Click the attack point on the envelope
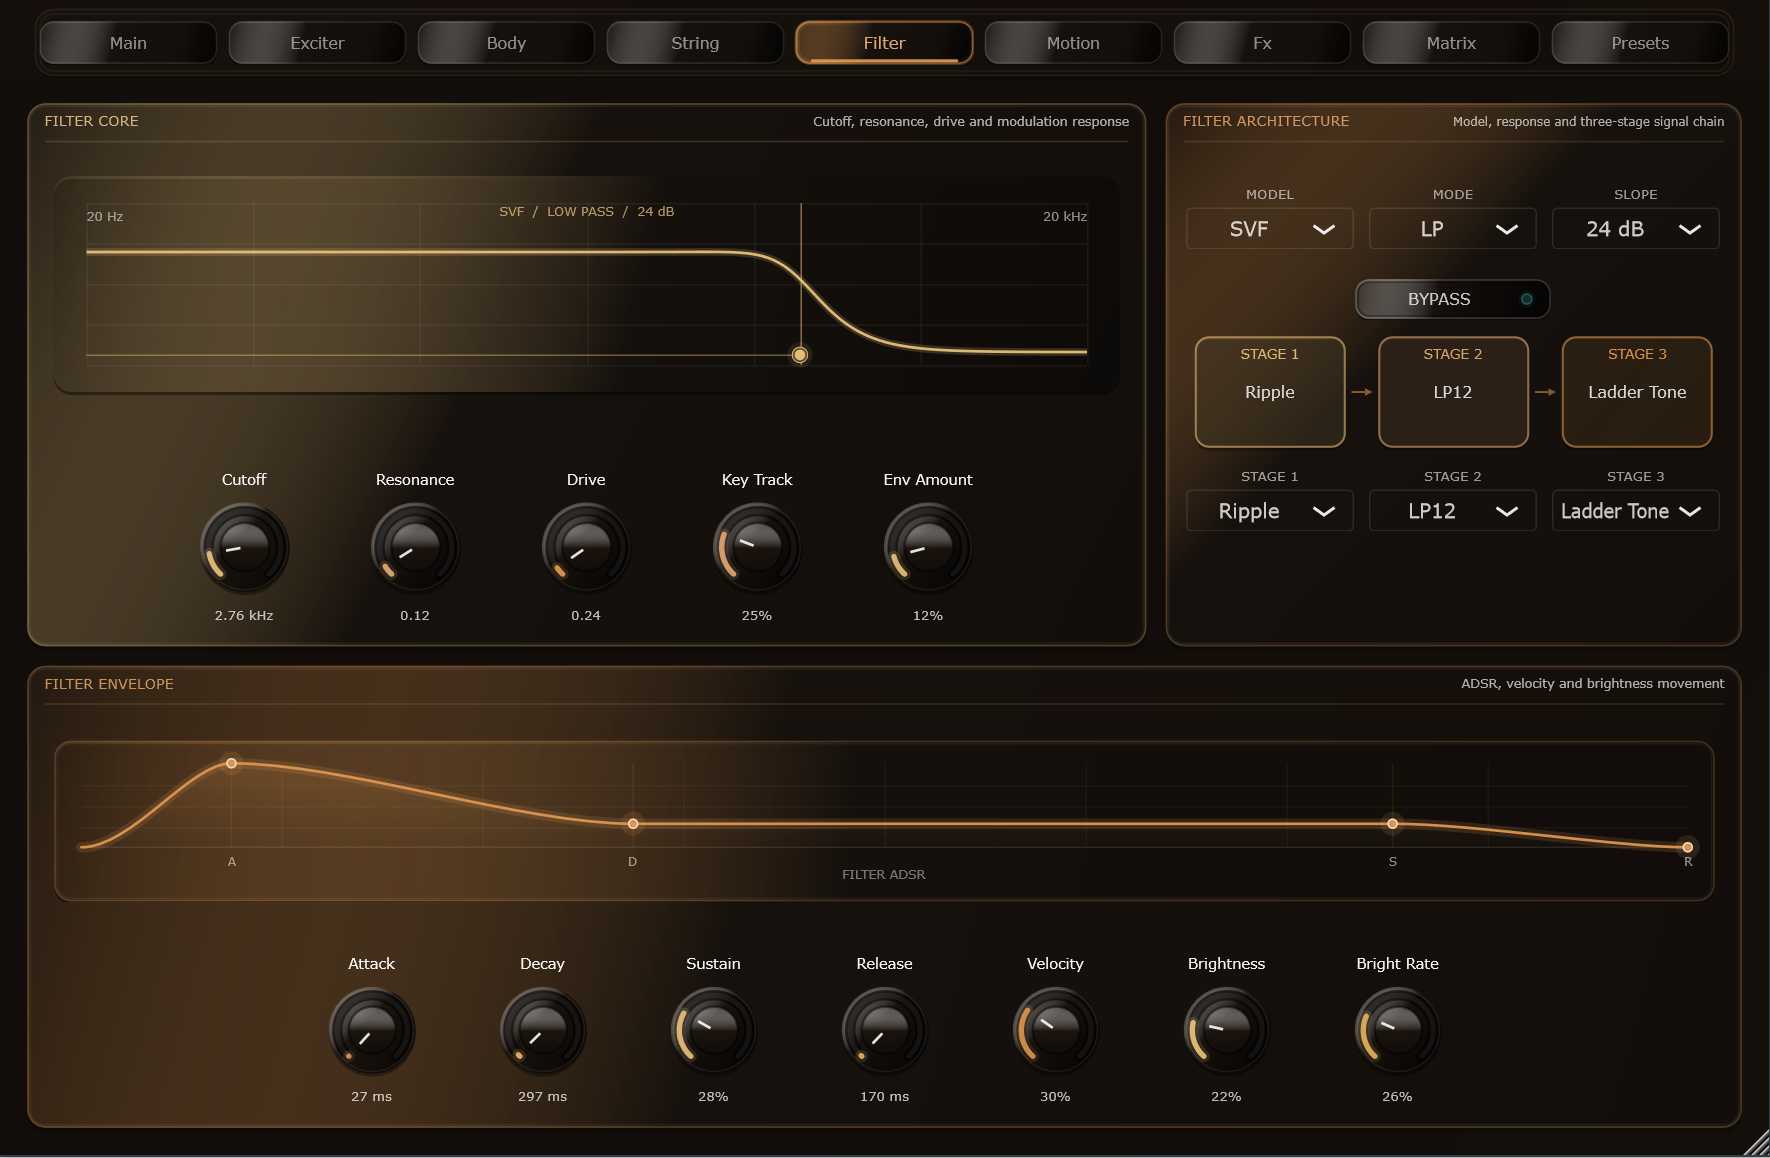The image size is (1770, 1158). tap(232, 763)
